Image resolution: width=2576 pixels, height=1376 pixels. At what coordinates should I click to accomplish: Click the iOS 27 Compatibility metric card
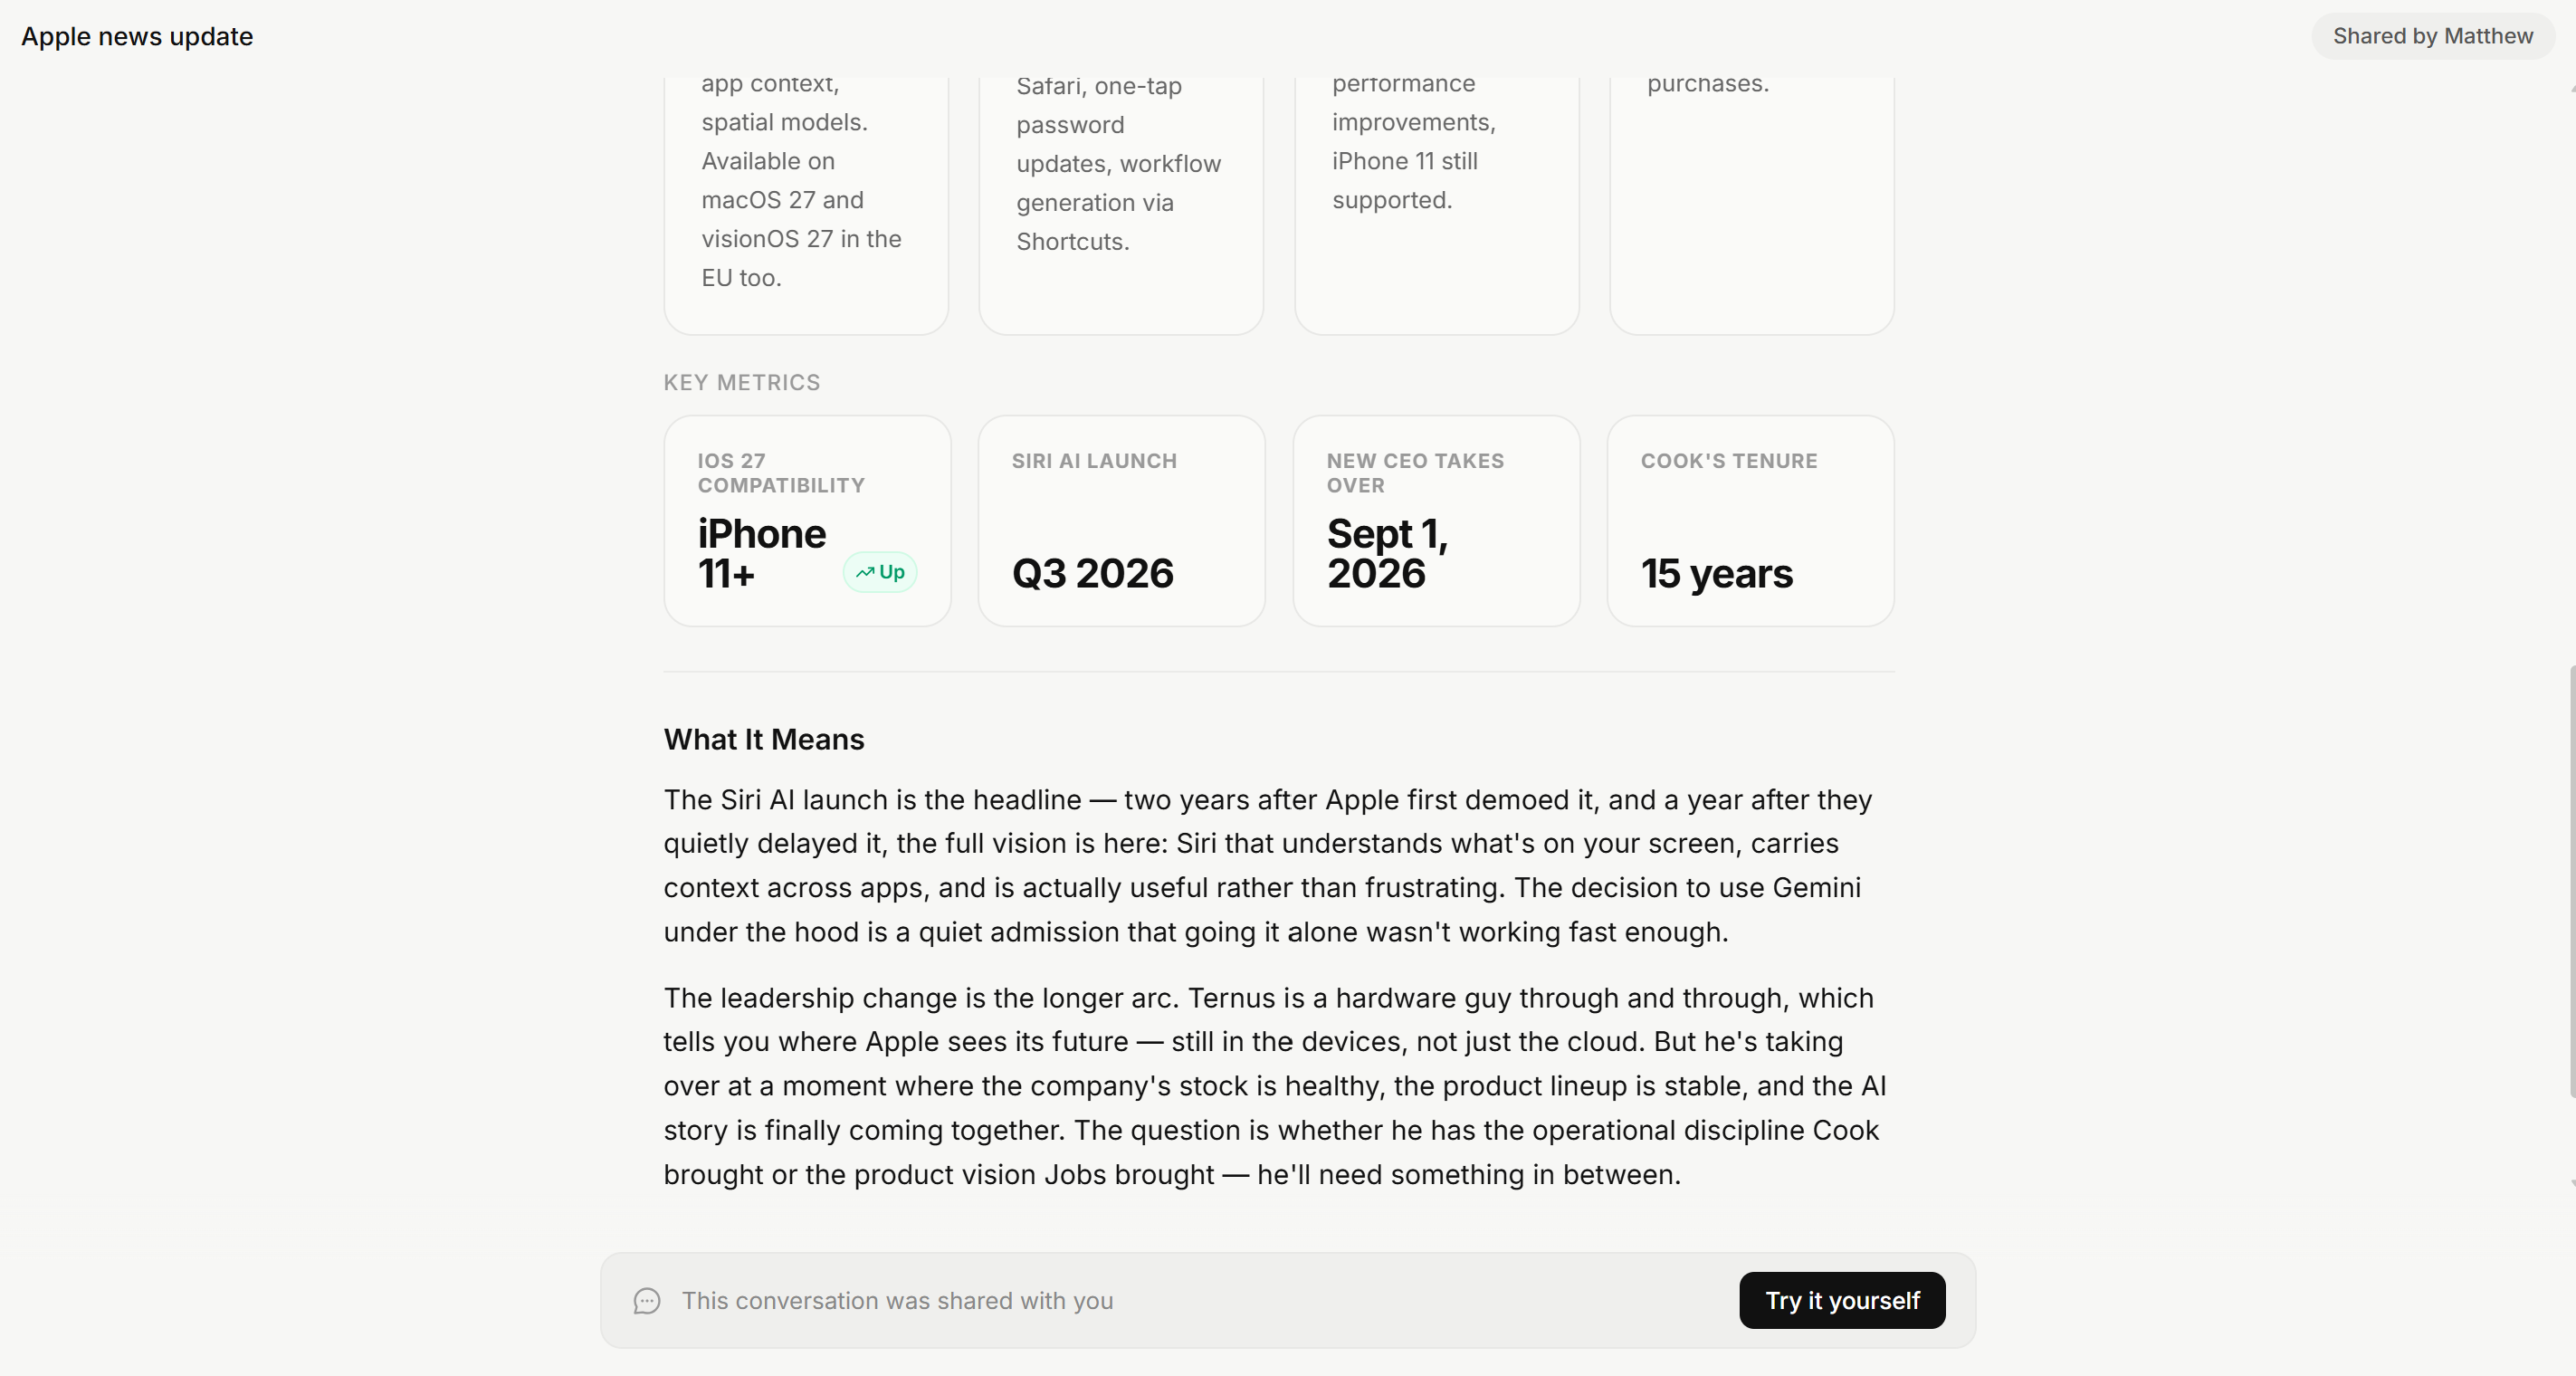pos(807,521)
